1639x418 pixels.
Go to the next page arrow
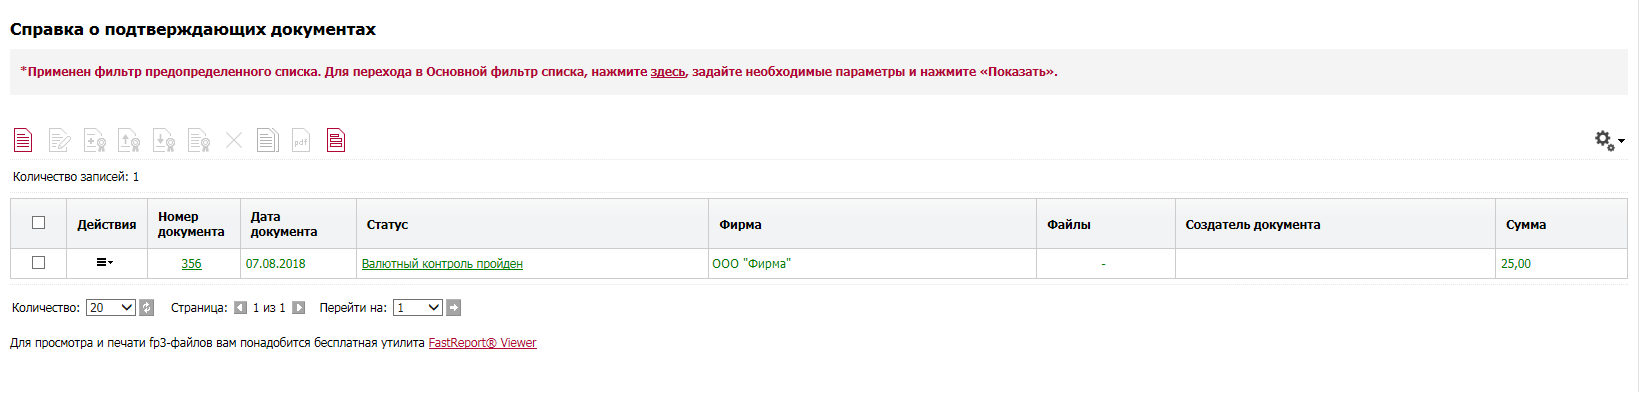(298, 308)
